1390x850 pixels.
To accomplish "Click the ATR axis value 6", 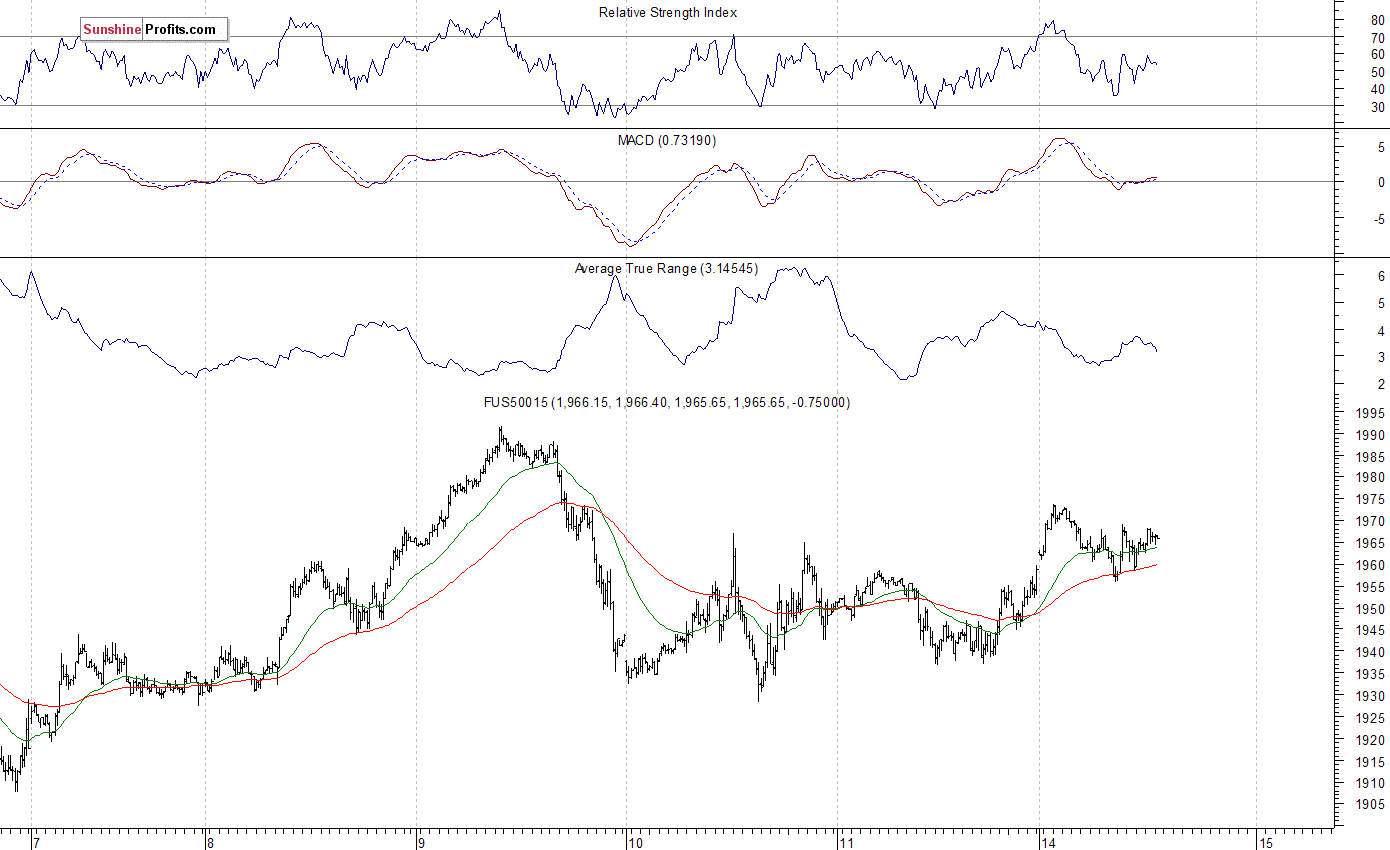I will coord(1381,276).
